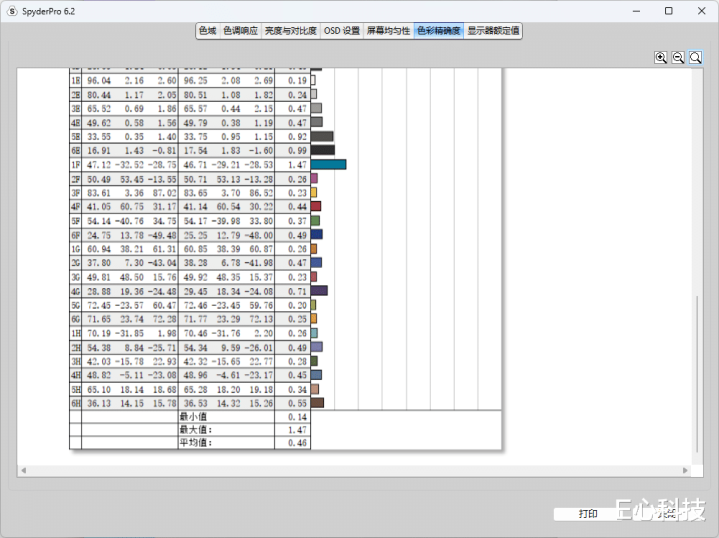Switch to the 色调响应 tab

[240, 31]
